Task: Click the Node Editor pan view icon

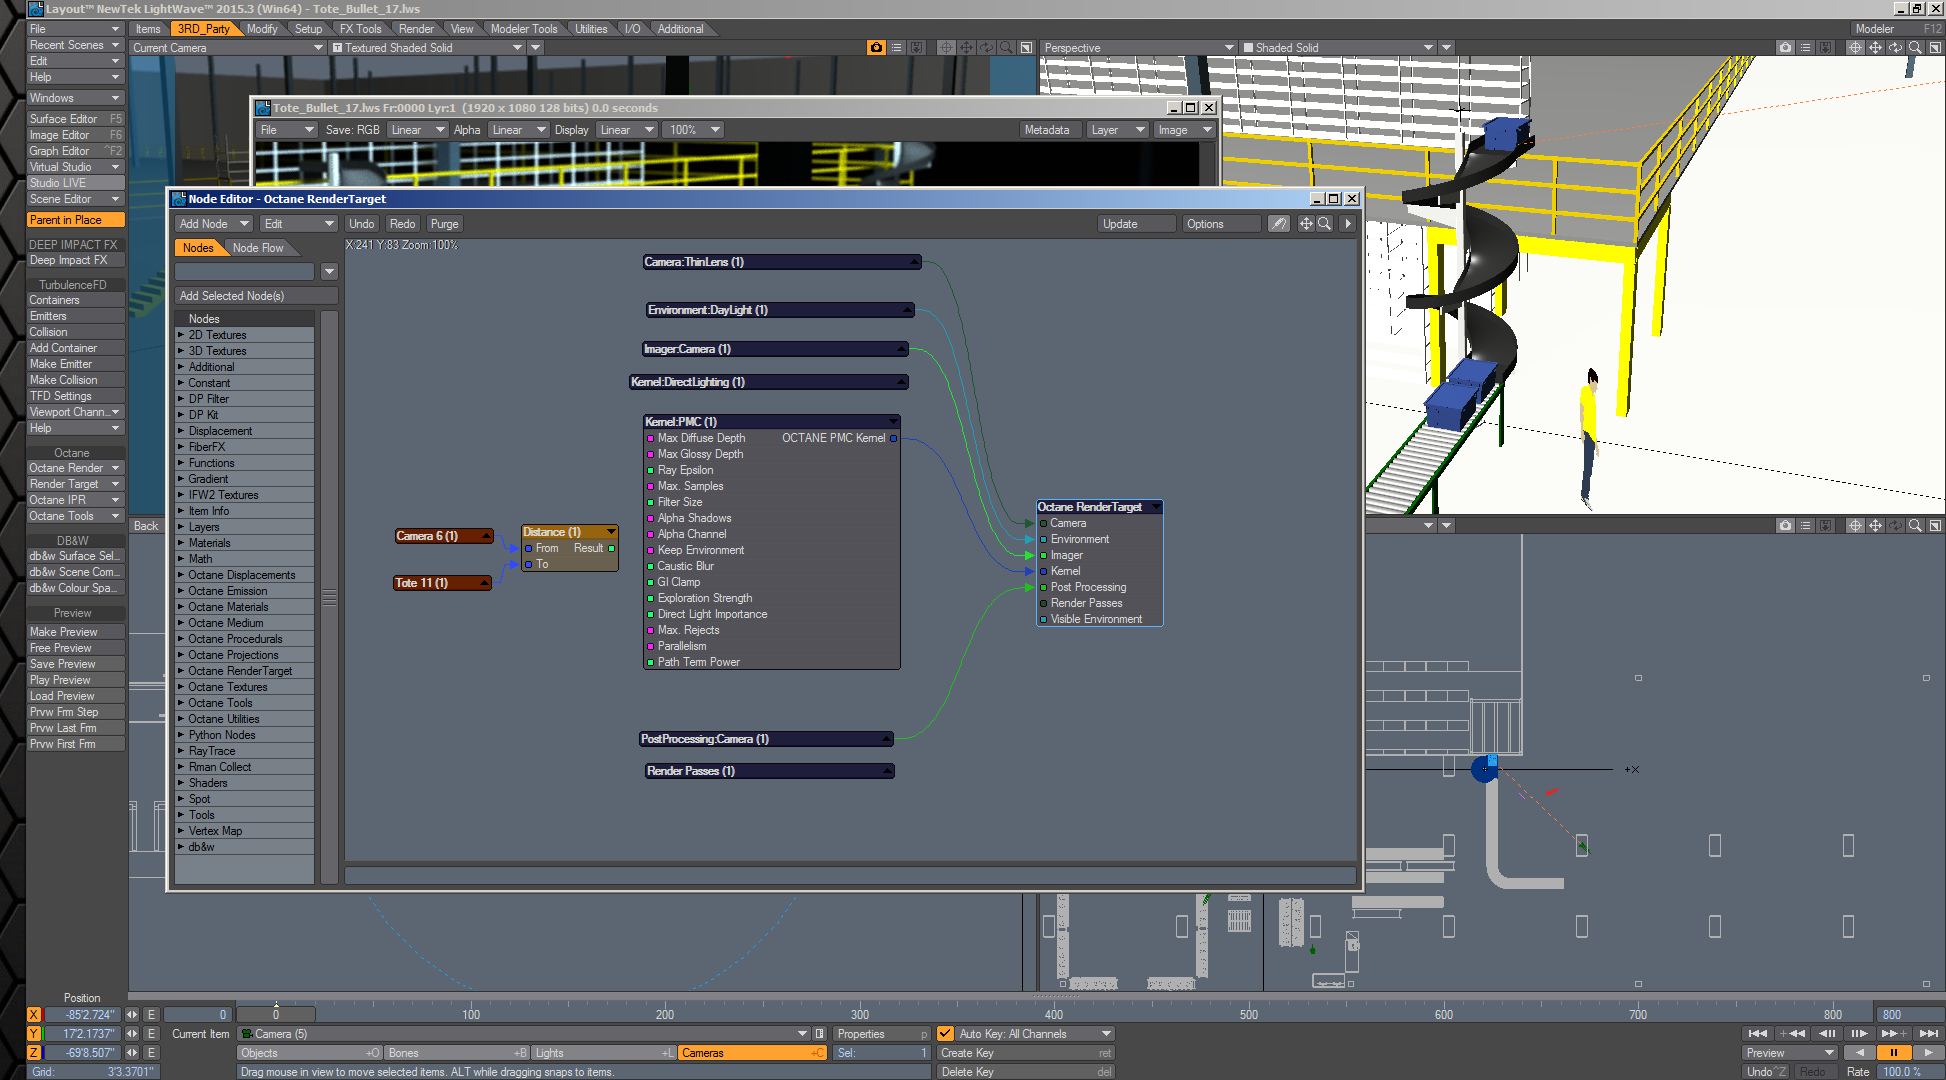Action: (x=1306, y=224)
